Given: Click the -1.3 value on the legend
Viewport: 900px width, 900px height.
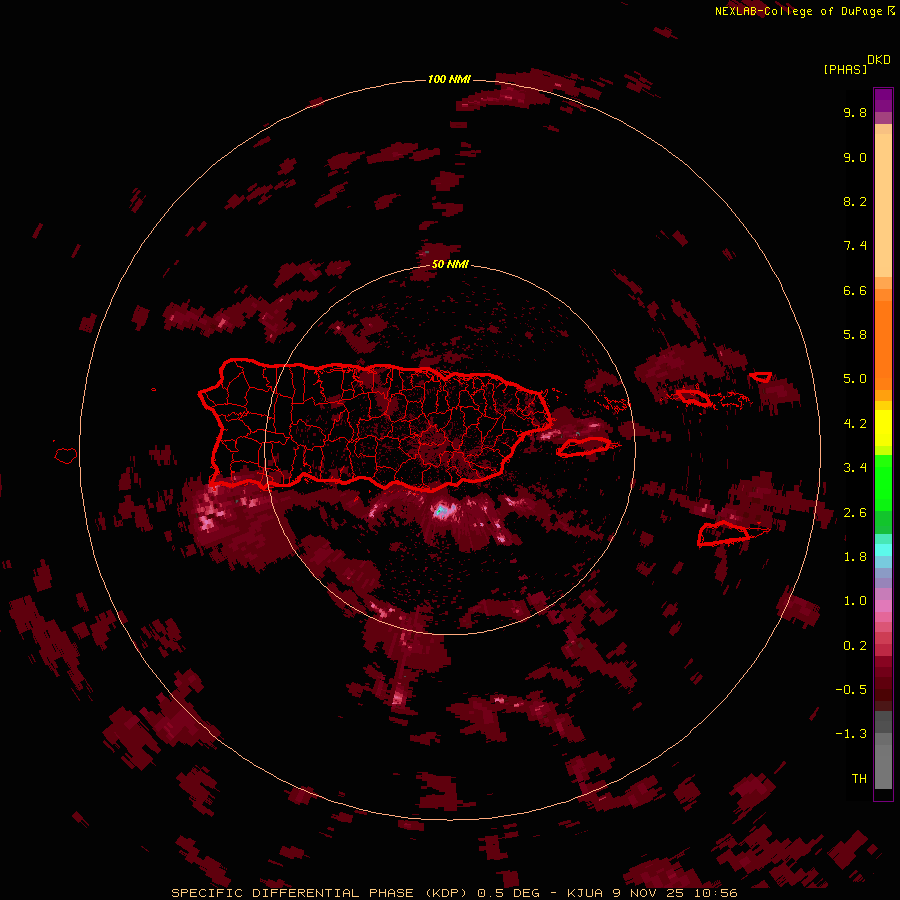Looking at the screenshot, I should click(851, 734).
